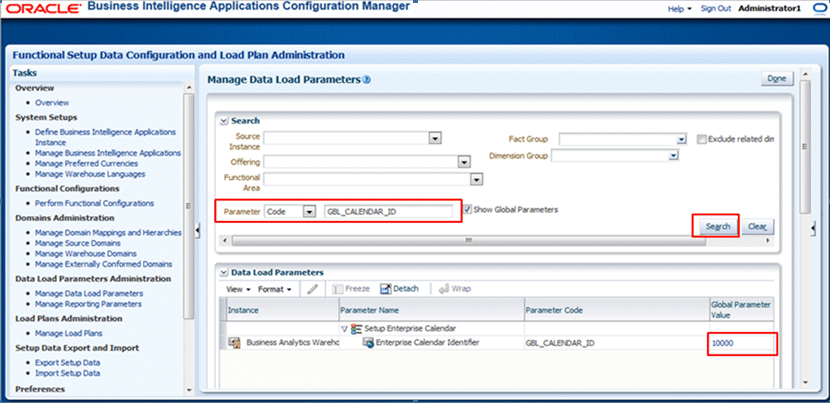Click the Instance column header
Screen dimensions: 830x403
[283, 310]
